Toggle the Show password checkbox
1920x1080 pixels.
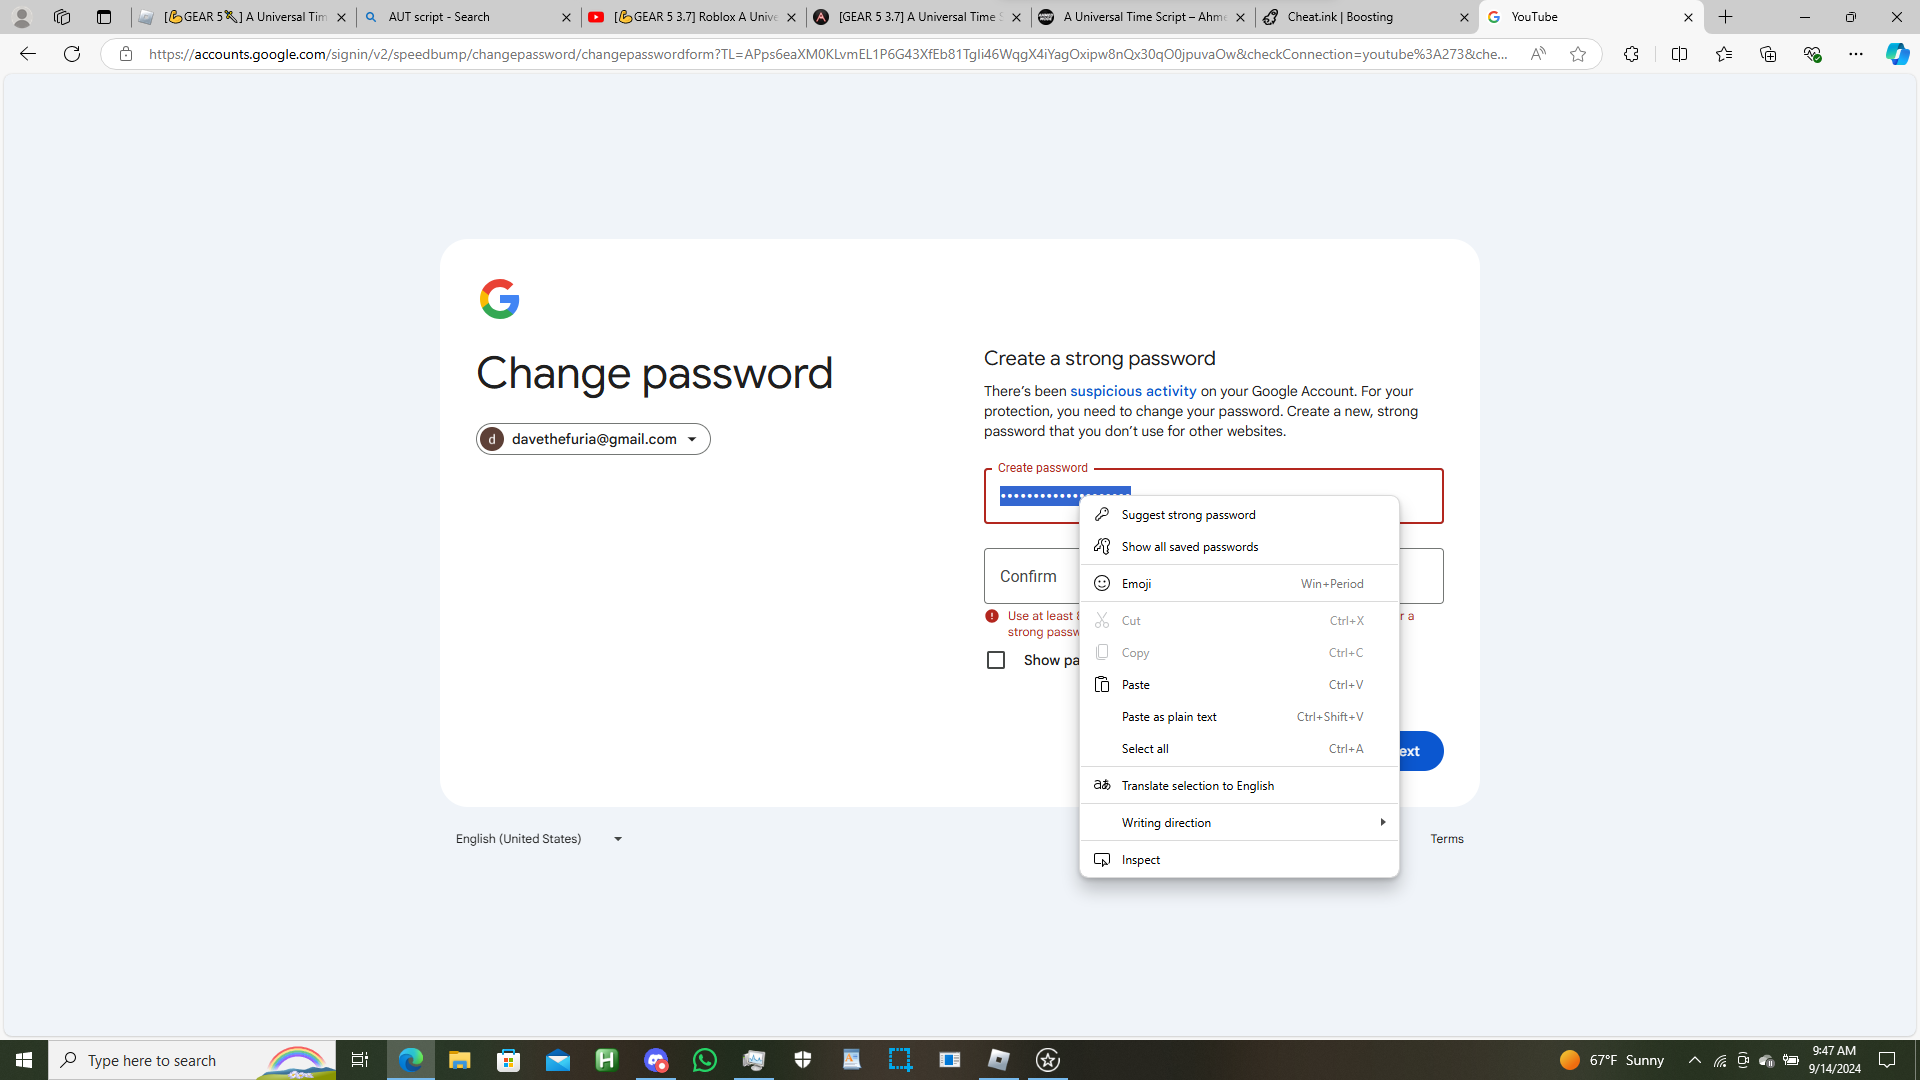[996, 660]
